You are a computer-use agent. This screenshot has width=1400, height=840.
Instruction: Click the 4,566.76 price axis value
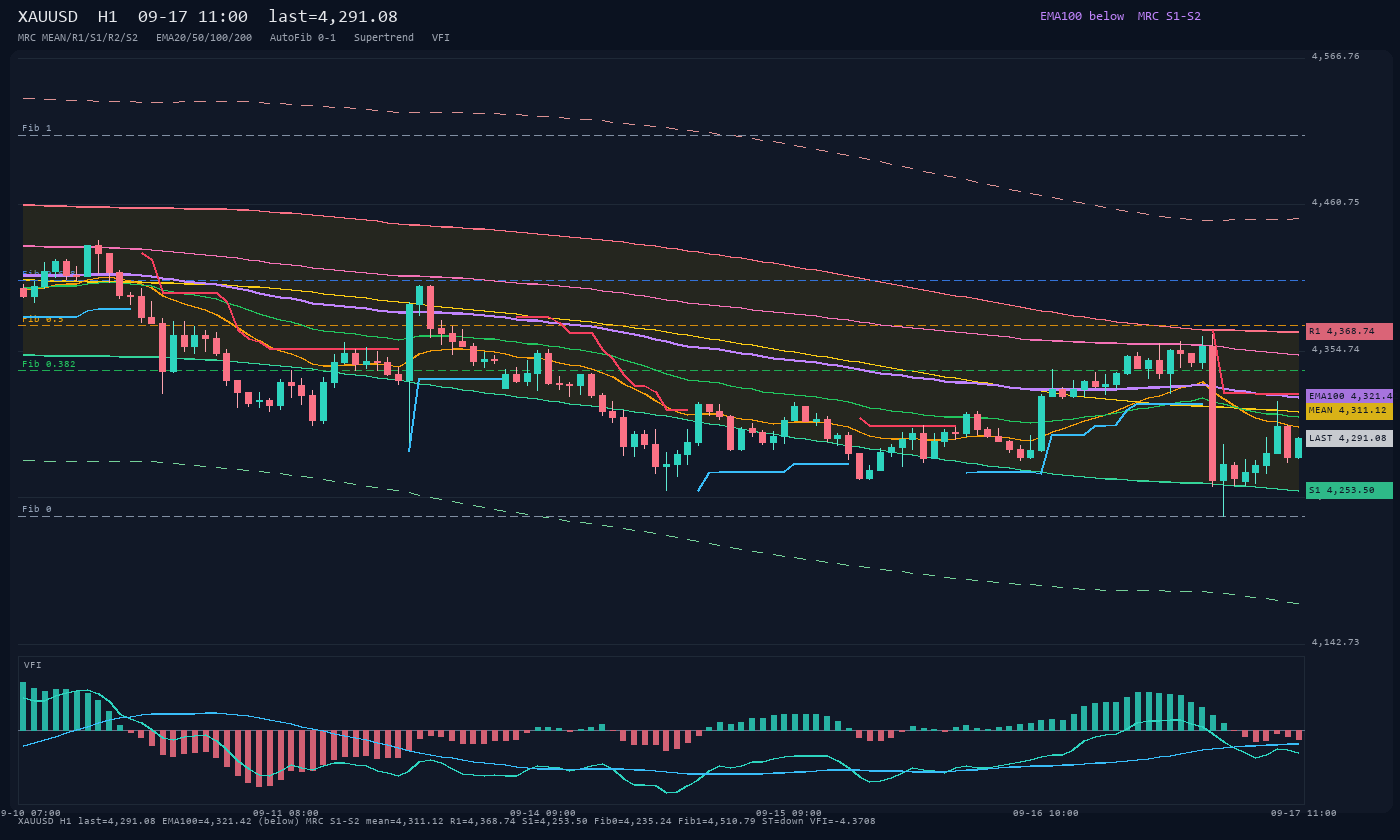pyautogui.click(x=1336, y=56)
